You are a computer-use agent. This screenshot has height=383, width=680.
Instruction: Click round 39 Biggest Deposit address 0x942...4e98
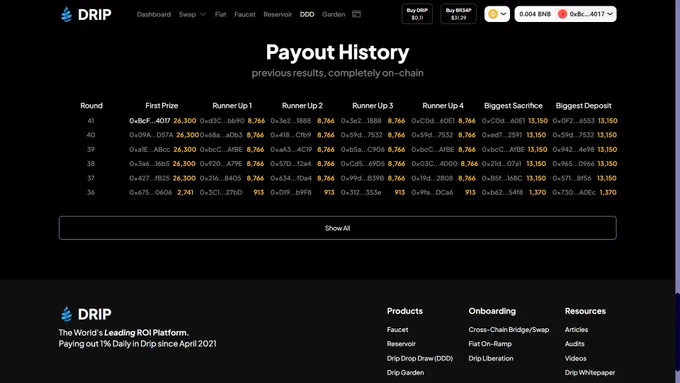(573, 149)
